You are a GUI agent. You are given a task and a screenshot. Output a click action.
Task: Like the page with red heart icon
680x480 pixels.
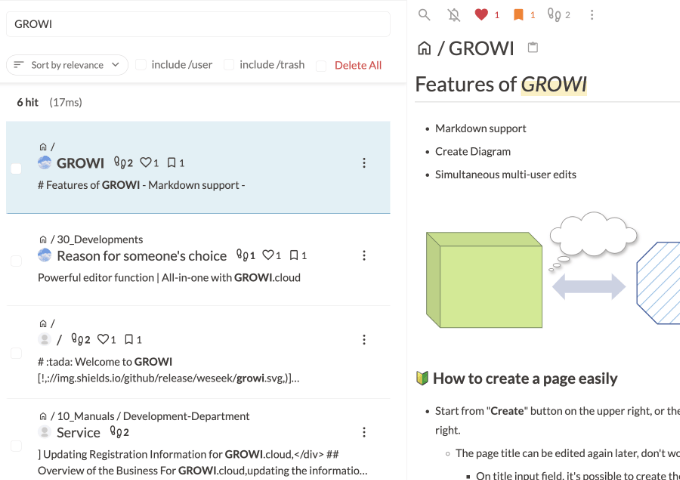tap(482, 15)
